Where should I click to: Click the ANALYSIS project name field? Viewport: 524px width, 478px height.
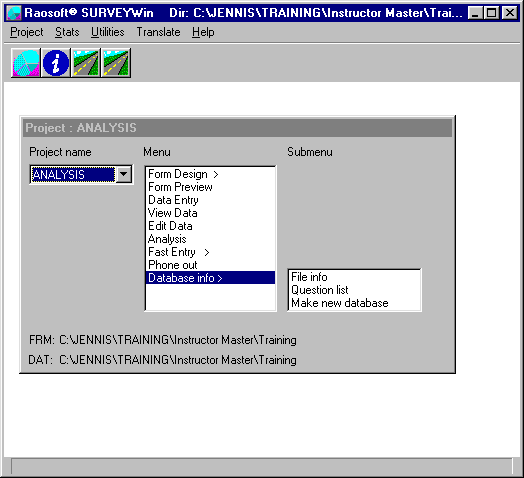click(73, 174)
